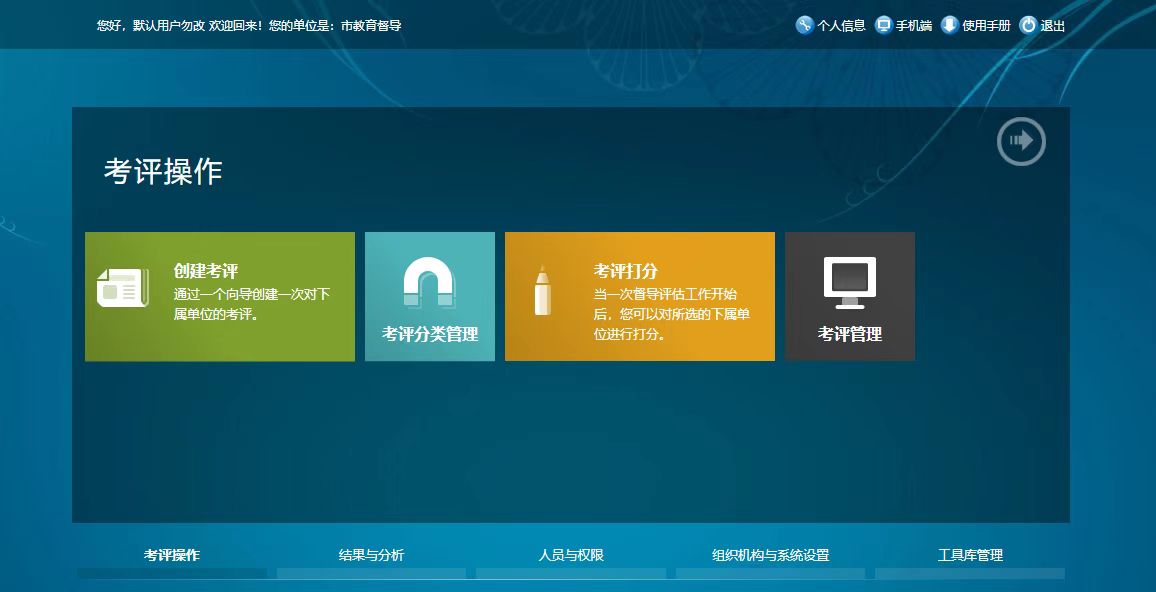The width and height of the screenshot is (1156, 592).
Task: Open the 手机端 link
Action: point(914,26)
